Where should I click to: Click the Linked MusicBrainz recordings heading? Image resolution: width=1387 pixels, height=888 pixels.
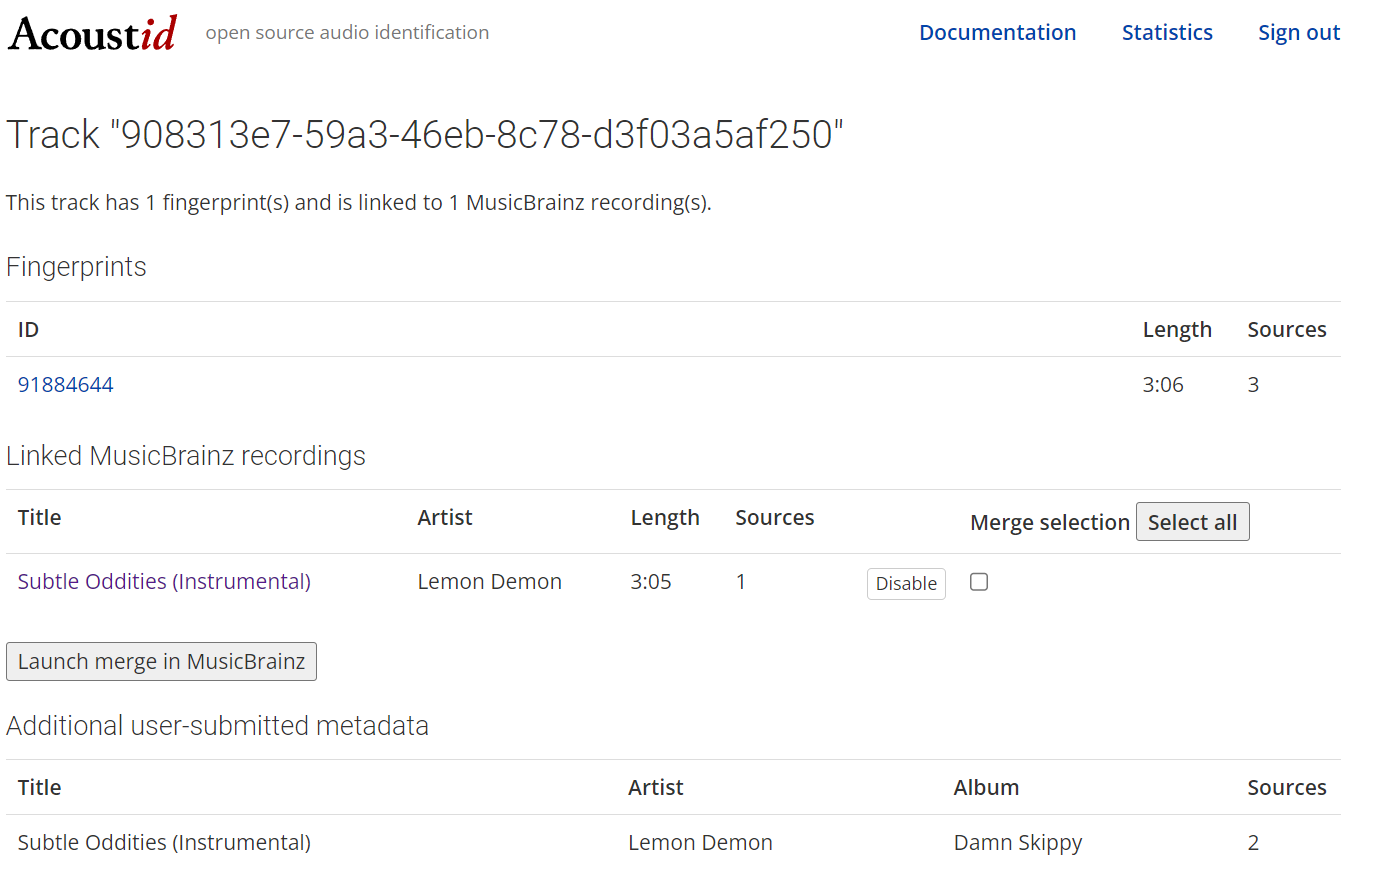click(x=186, y=456)
